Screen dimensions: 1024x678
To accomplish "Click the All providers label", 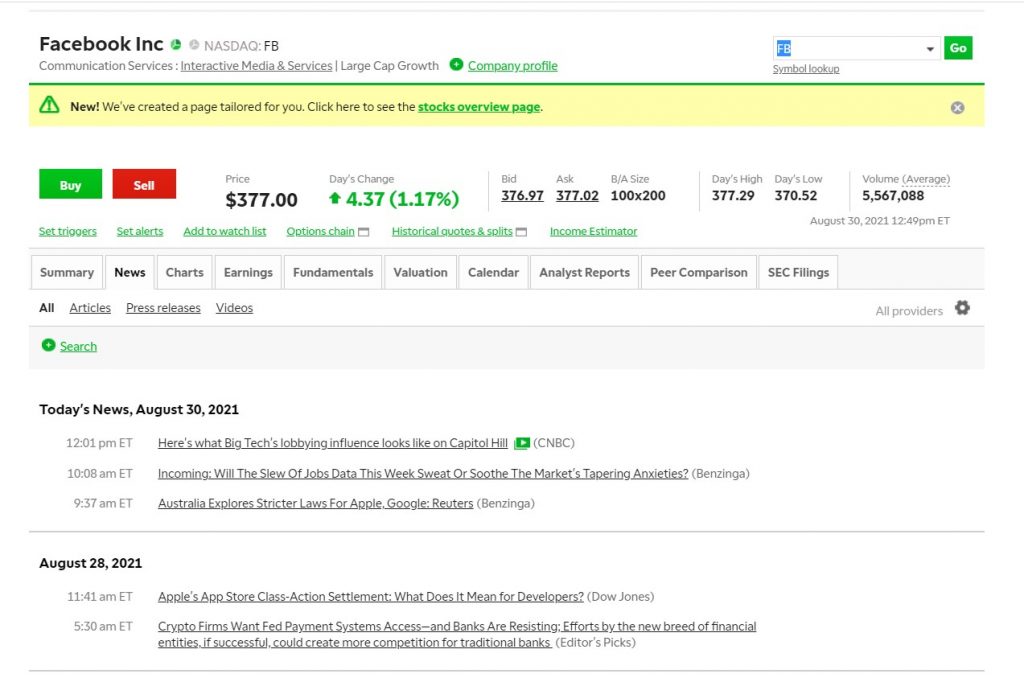I will 909,311.
